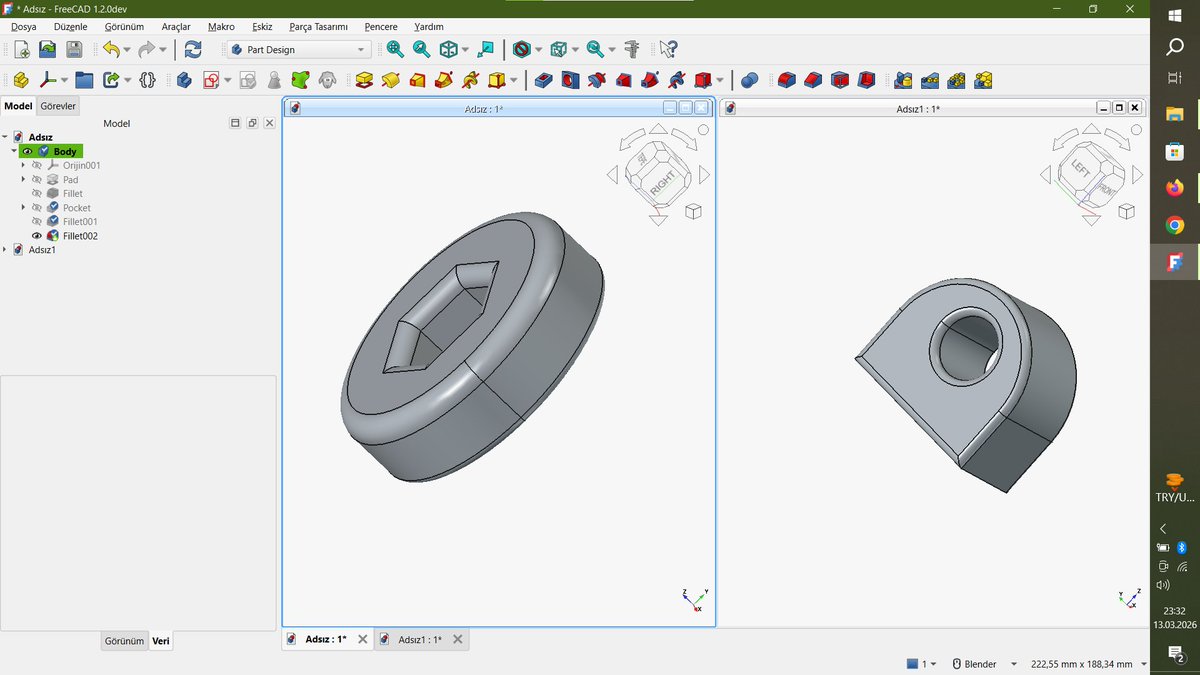
Task: Click the refresh/recompute icon
Action: (193, 49)
